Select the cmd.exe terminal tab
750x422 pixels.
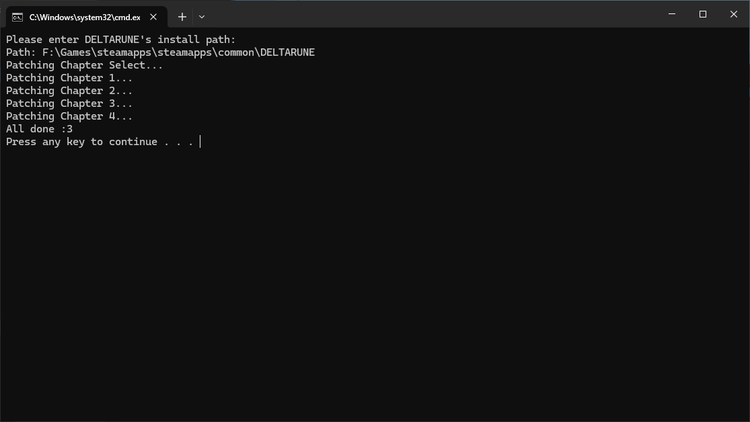87,17
